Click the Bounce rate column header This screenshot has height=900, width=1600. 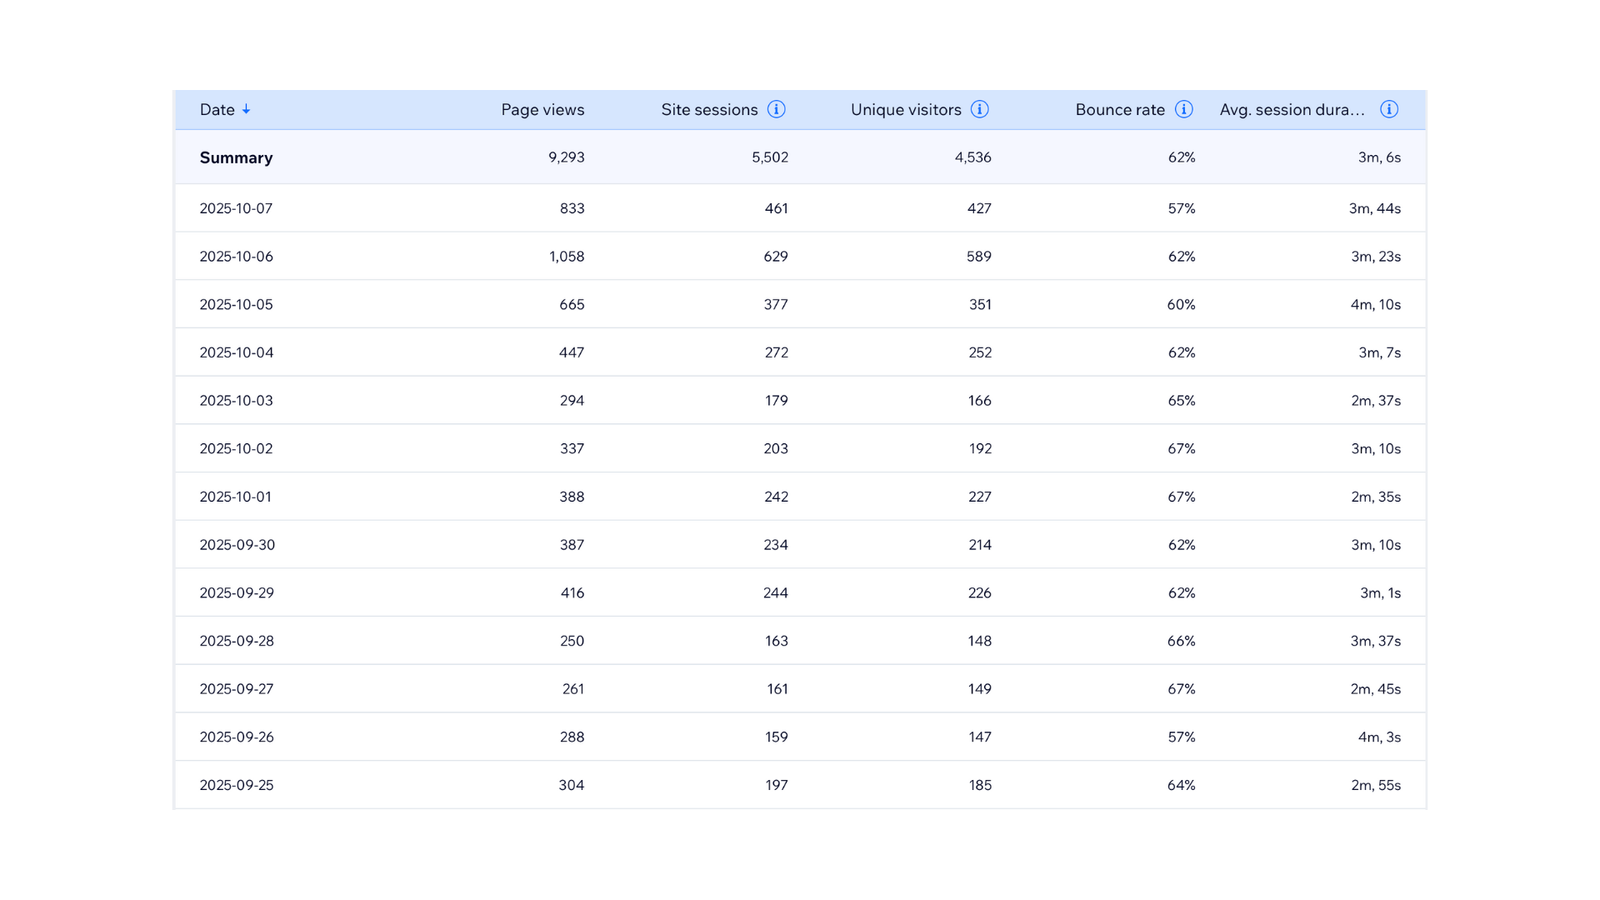tap(1119, 110)
